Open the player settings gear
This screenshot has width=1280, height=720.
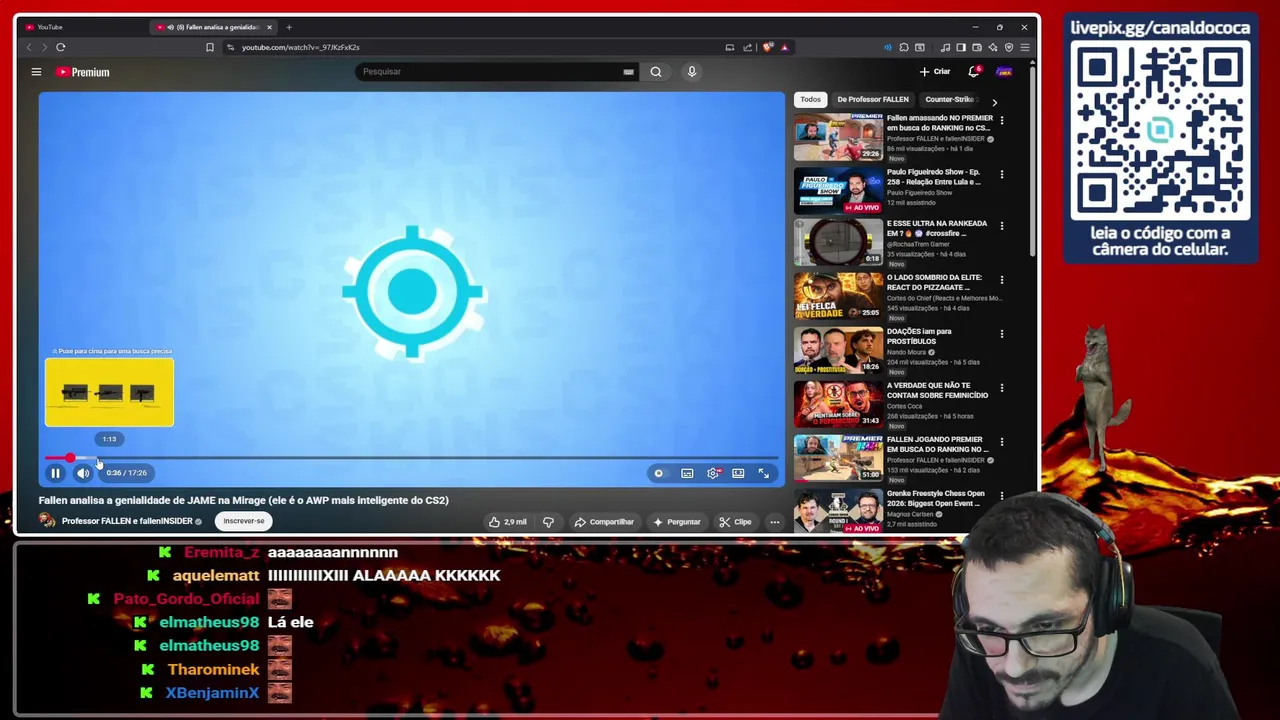point(713,473)
